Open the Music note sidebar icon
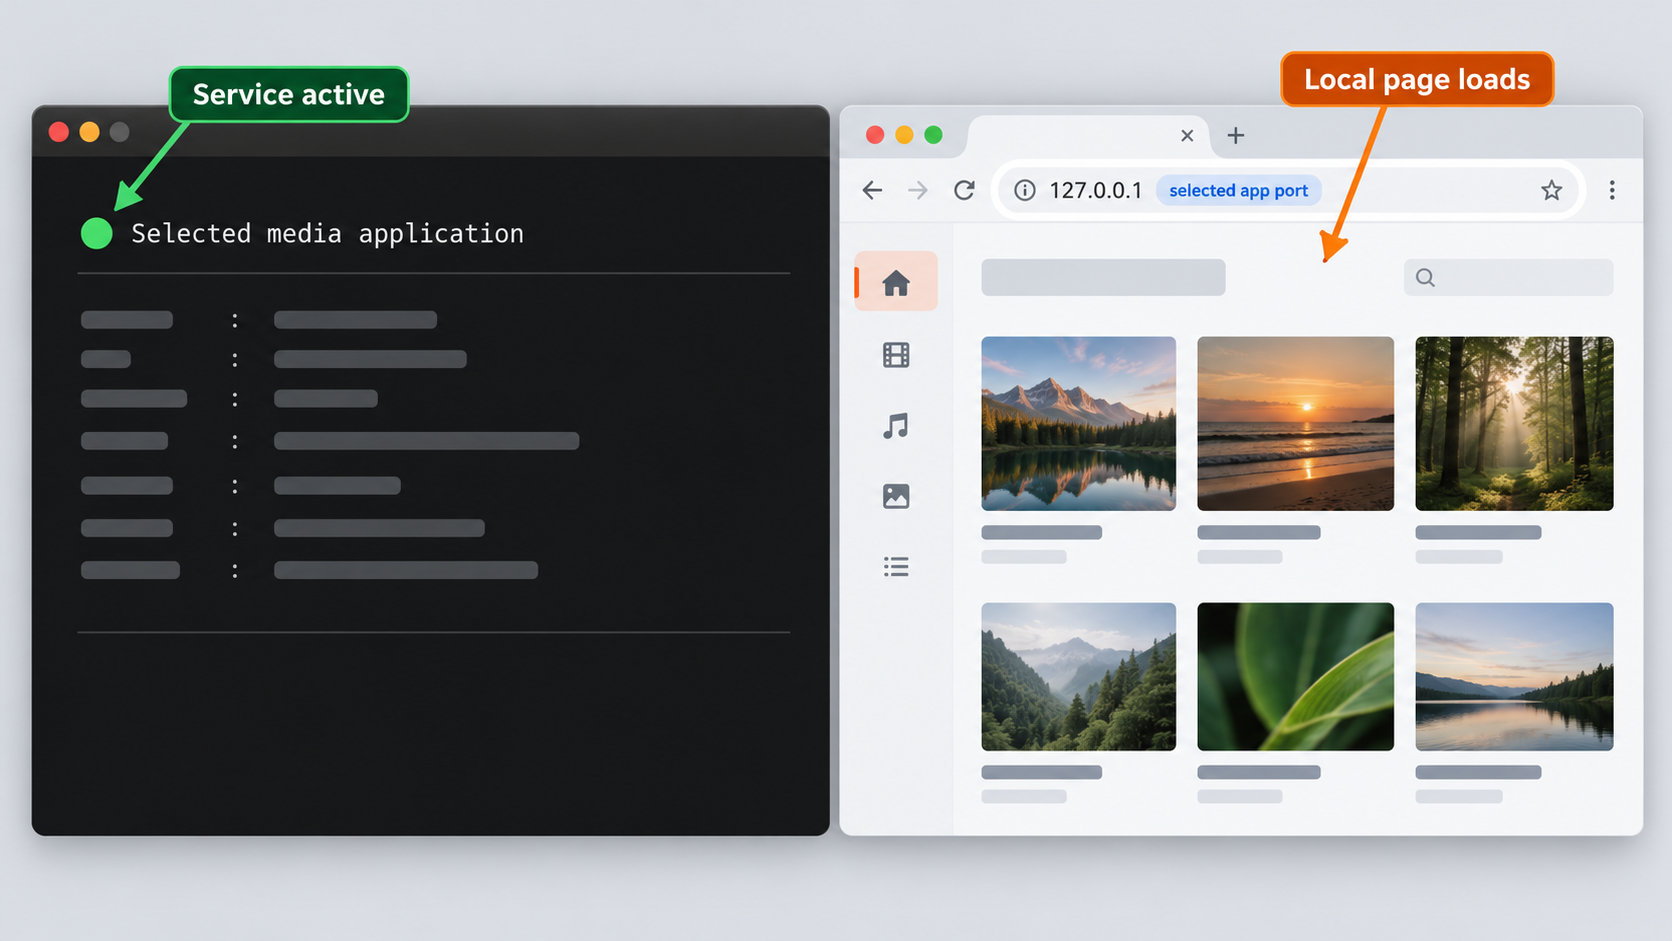Screen dimensions: 1672x941 coord(896,426)
